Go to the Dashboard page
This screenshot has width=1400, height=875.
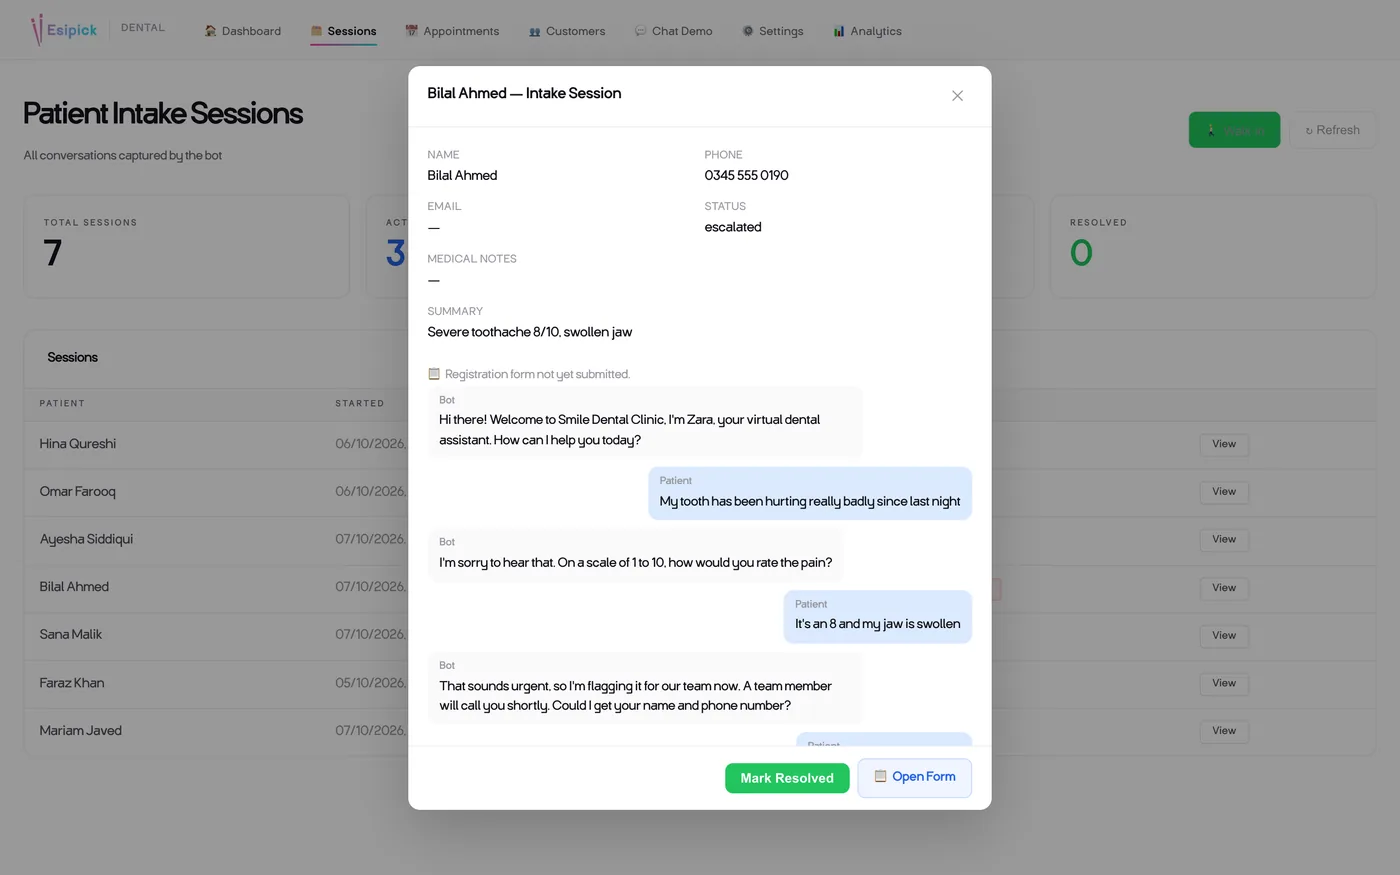(243, 31)
